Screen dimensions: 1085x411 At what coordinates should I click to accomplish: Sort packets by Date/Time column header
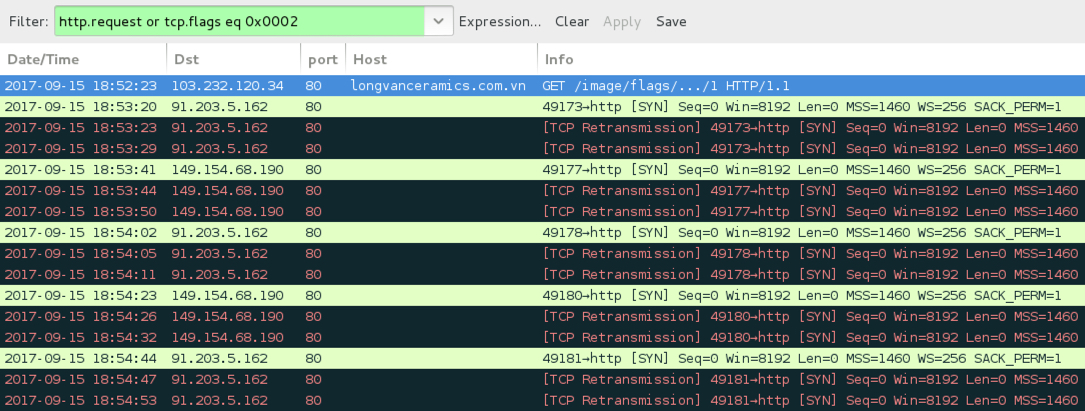pyautogui.click(x=83, y=60)
